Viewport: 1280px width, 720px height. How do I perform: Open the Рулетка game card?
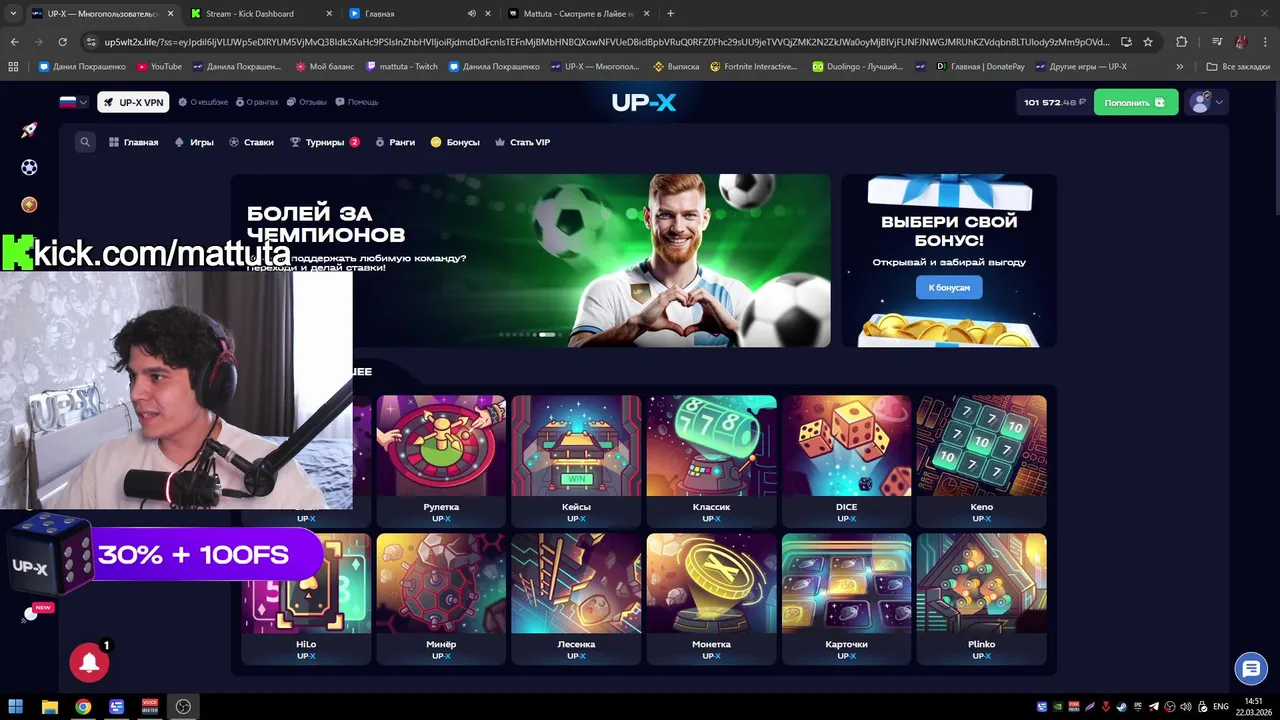(441, 460)
